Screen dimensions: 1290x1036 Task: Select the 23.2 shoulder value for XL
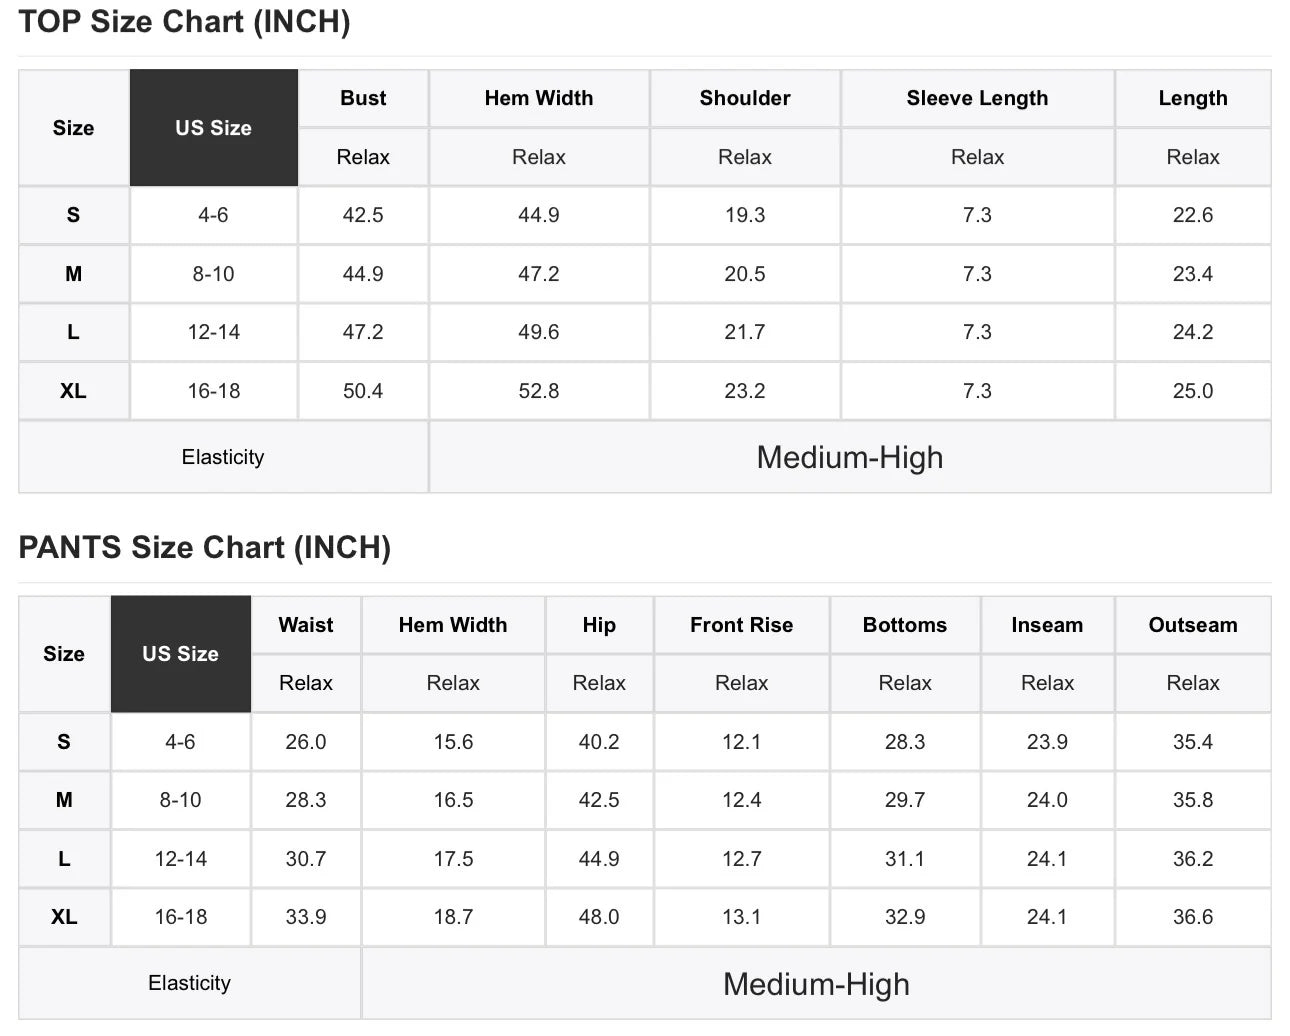[745, 391]
